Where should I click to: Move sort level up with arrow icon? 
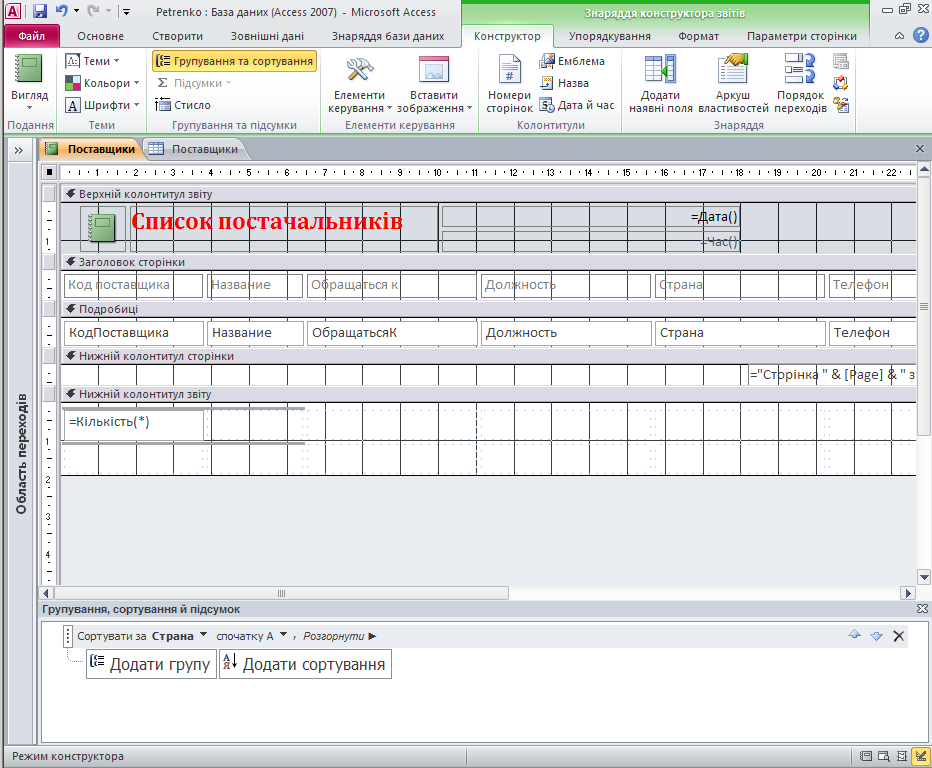(x=854, y=635)
